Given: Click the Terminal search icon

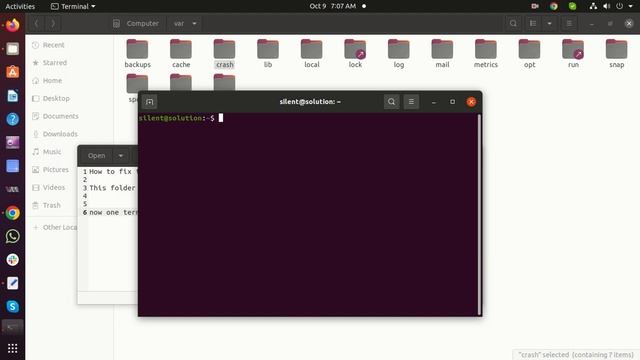Looking at the screenshot, I should point(391,102).
